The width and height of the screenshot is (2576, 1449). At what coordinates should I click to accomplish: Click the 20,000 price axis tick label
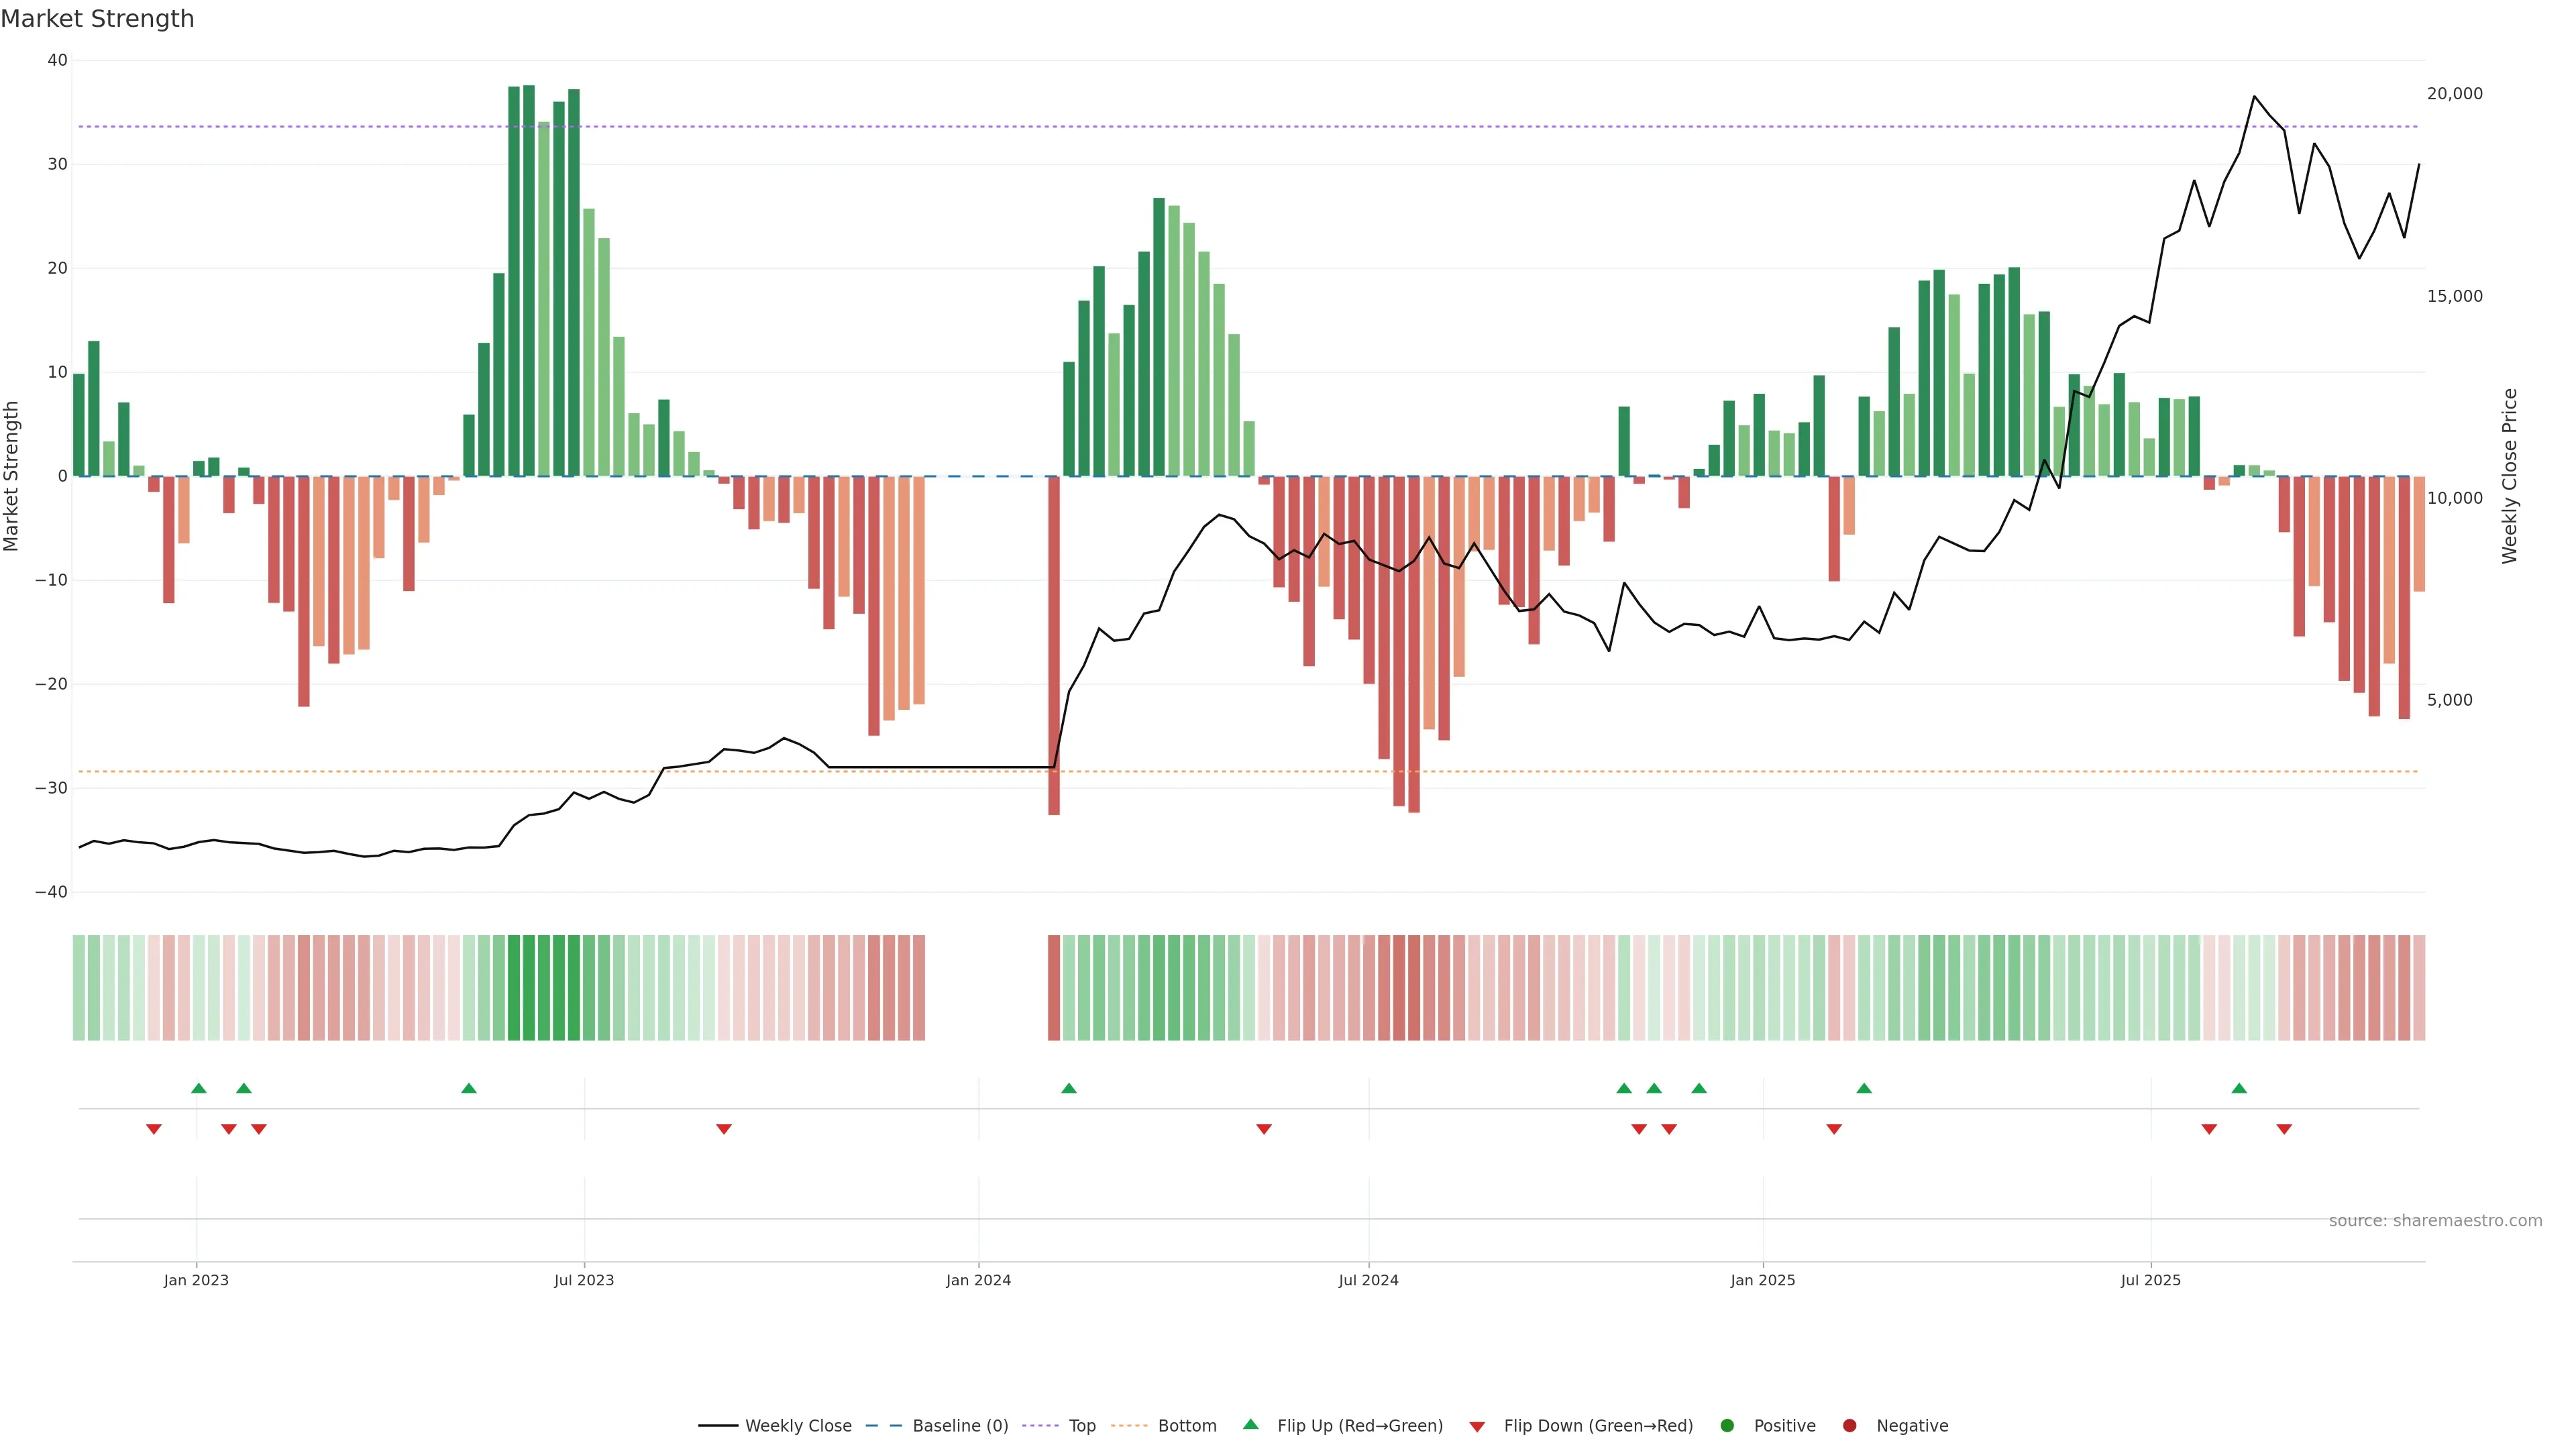(2454, 94)
